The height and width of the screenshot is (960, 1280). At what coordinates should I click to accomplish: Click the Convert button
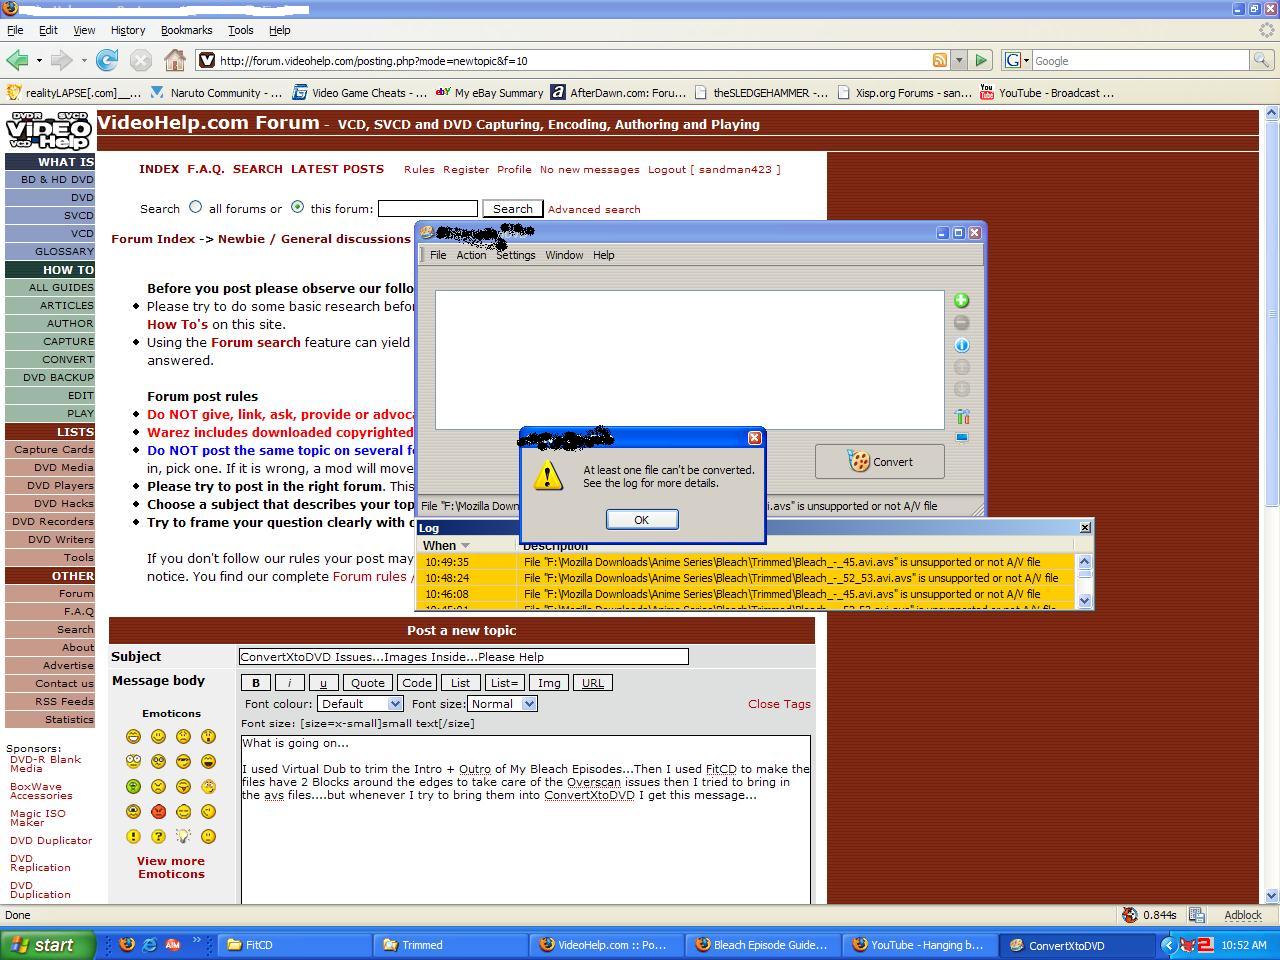[879, 461]
